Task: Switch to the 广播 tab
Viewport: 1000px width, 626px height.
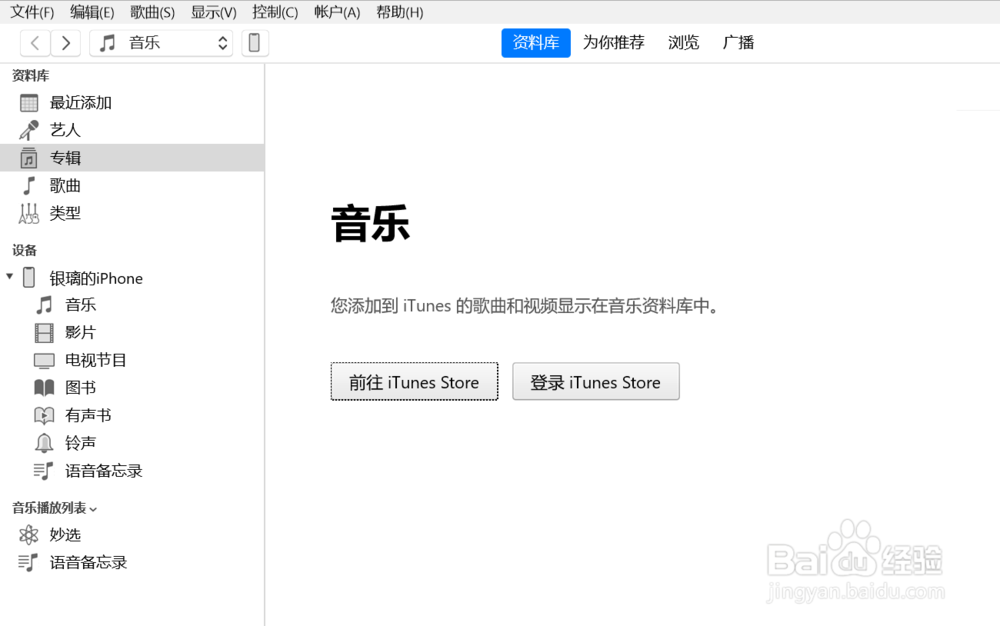Action: coord(738,43)
